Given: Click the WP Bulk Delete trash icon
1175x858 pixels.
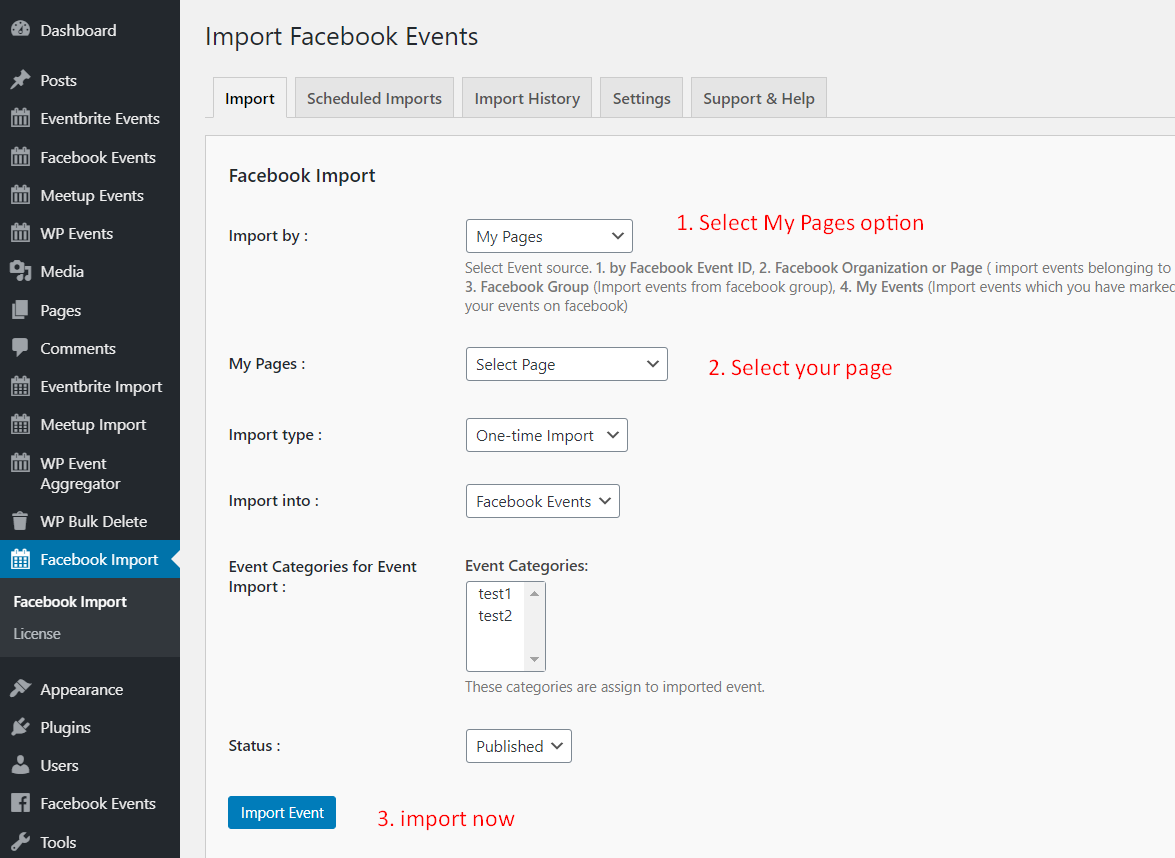Looking at the screenshot, I should click(20, 522).
